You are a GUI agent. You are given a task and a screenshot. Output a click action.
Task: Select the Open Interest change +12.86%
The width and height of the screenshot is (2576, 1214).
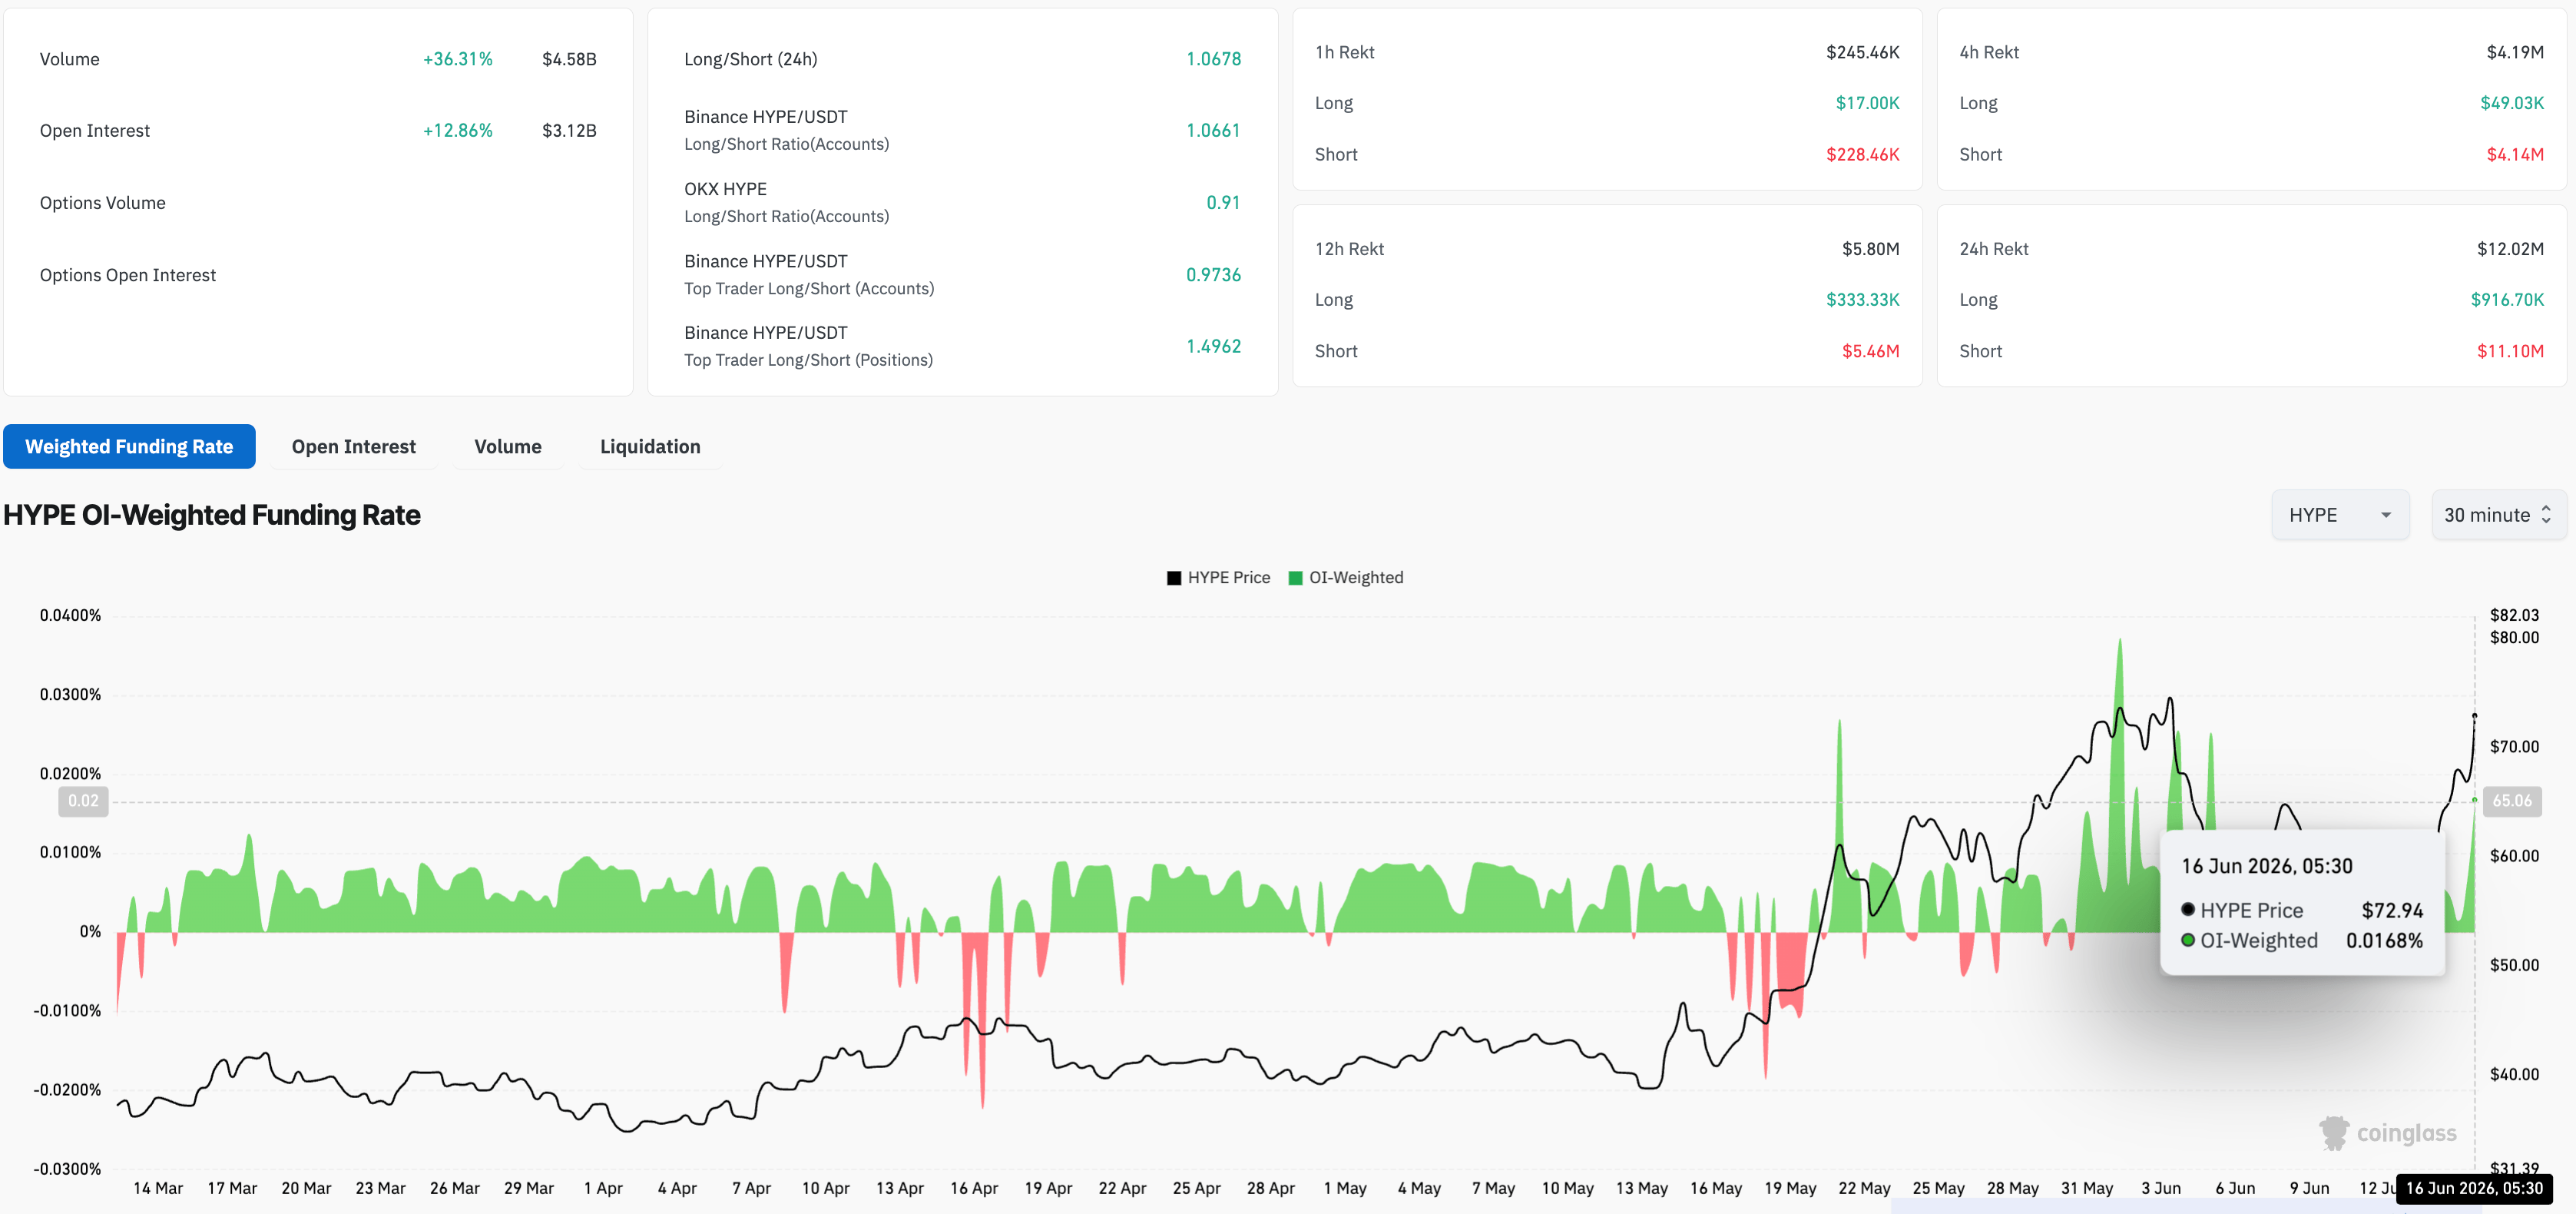(458, 131)
